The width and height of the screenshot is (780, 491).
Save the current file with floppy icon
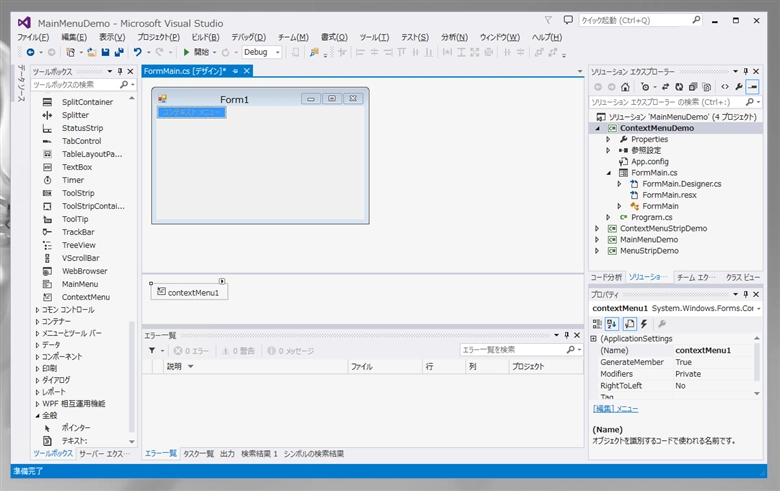(x=105, y=52)
